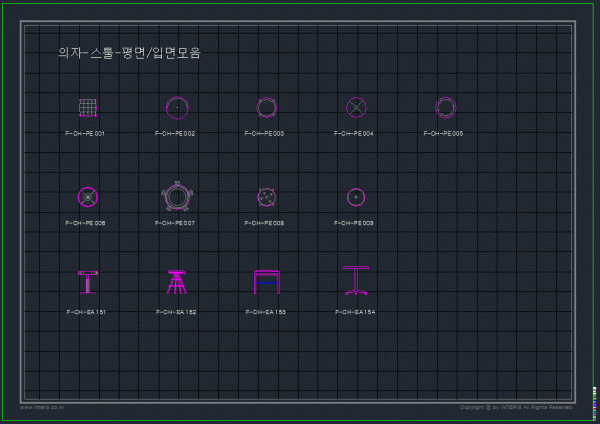Pick the tripod bar stool elevation F-CH-EA152

click(177, 283)
